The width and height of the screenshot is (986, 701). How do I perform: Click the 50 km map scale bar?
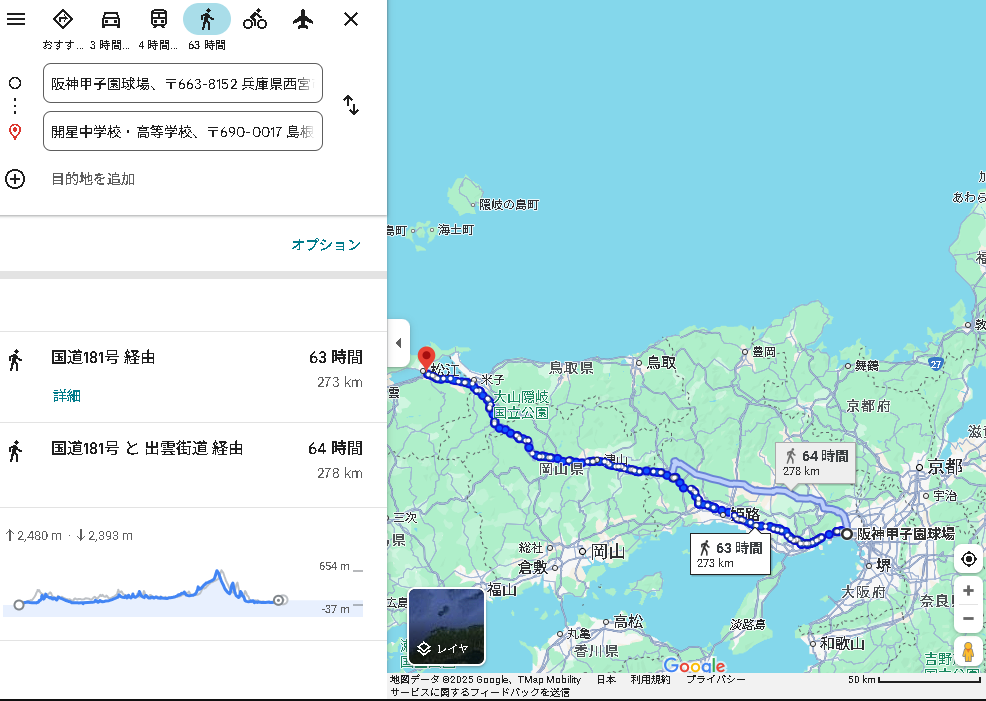point(914,680)
